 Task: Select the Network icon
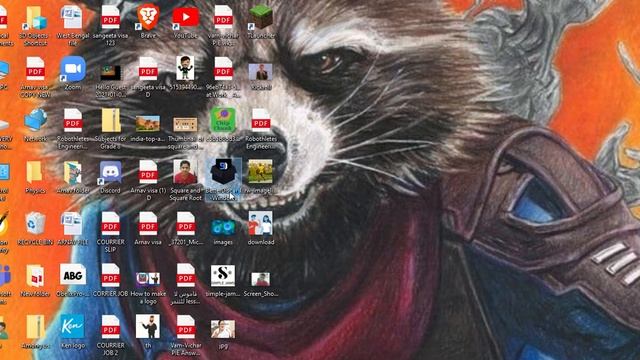click(x=35, y=121)
